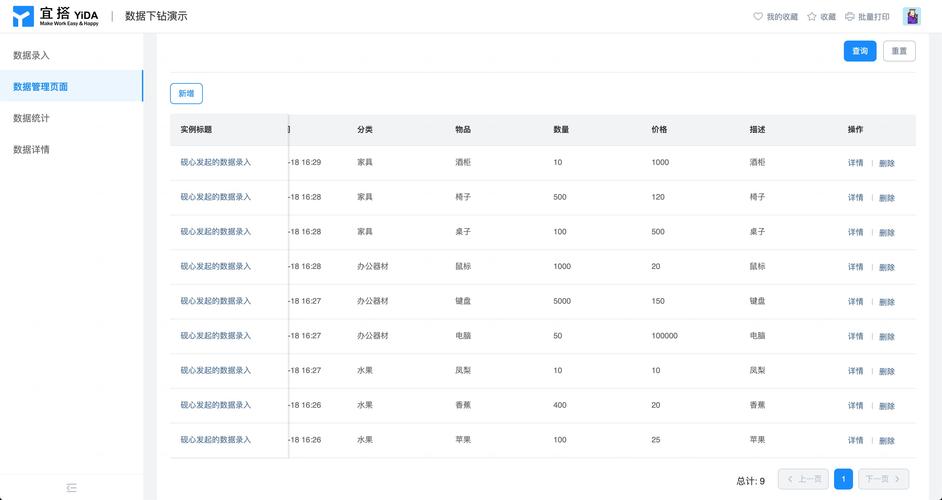The height and width of the screenshot is (500, 942).
Task: Click the 批量打印 printer icon
Action: click(850, 17)
